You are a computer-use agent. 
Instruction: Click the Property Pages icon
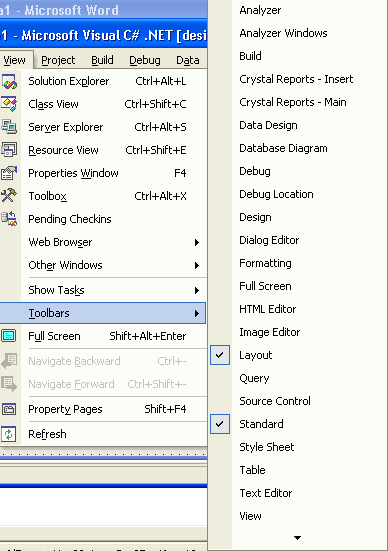pos(9,409)
